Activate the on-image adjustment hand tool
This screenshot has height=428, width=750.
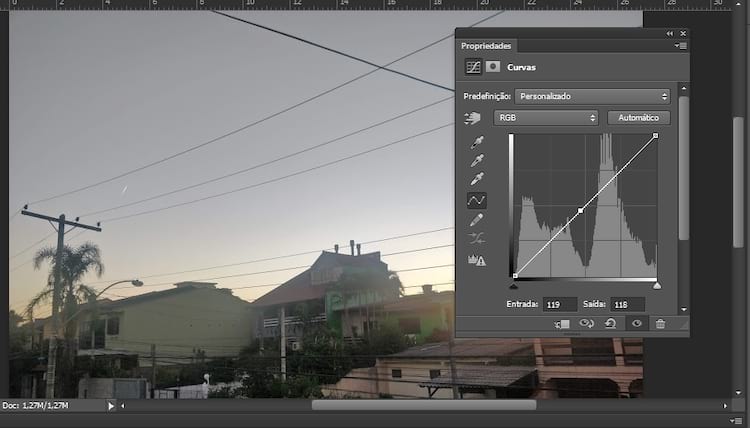472,118
